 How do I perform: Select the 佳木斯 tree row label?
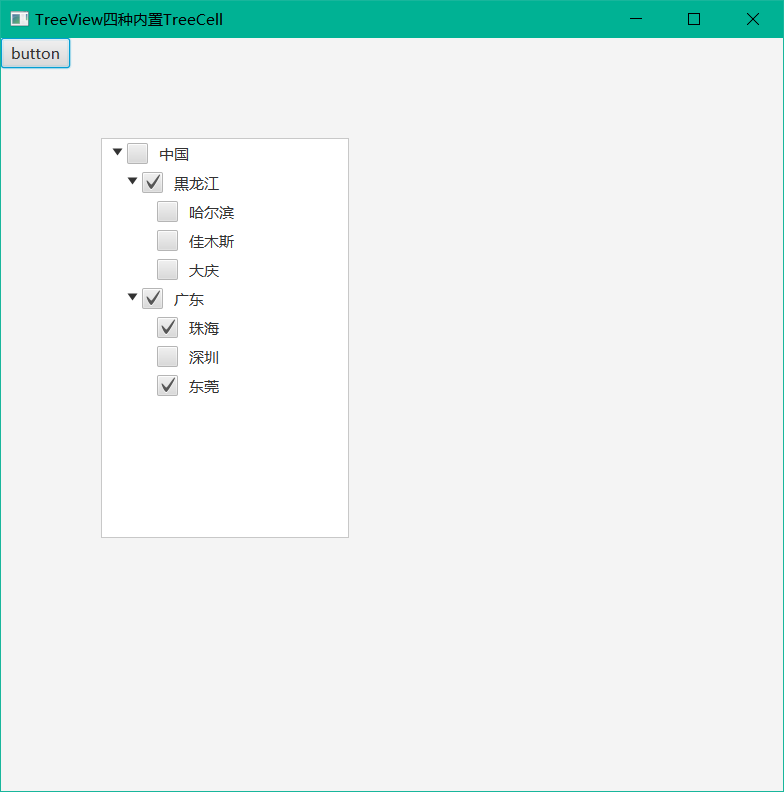212,241
